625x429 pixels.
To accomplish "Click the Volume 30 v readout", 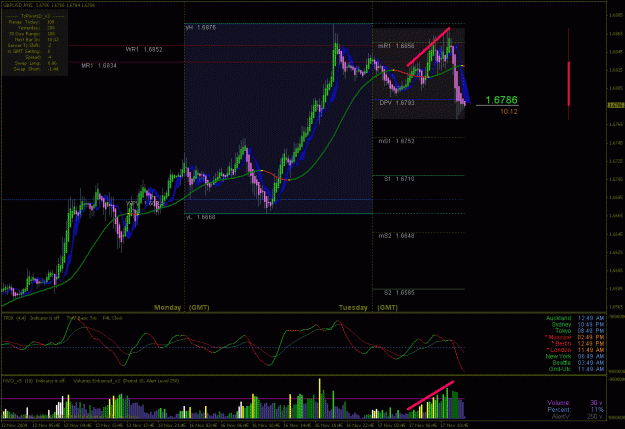I will pyautogui.click(x=575, y=403).
